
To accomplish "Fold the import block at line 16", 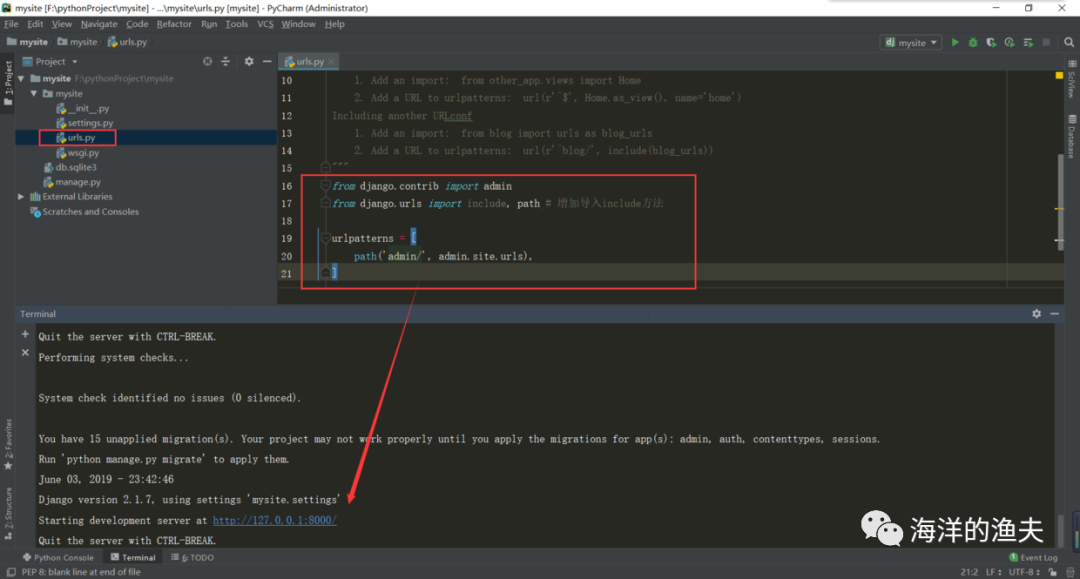I will point(325,186).
